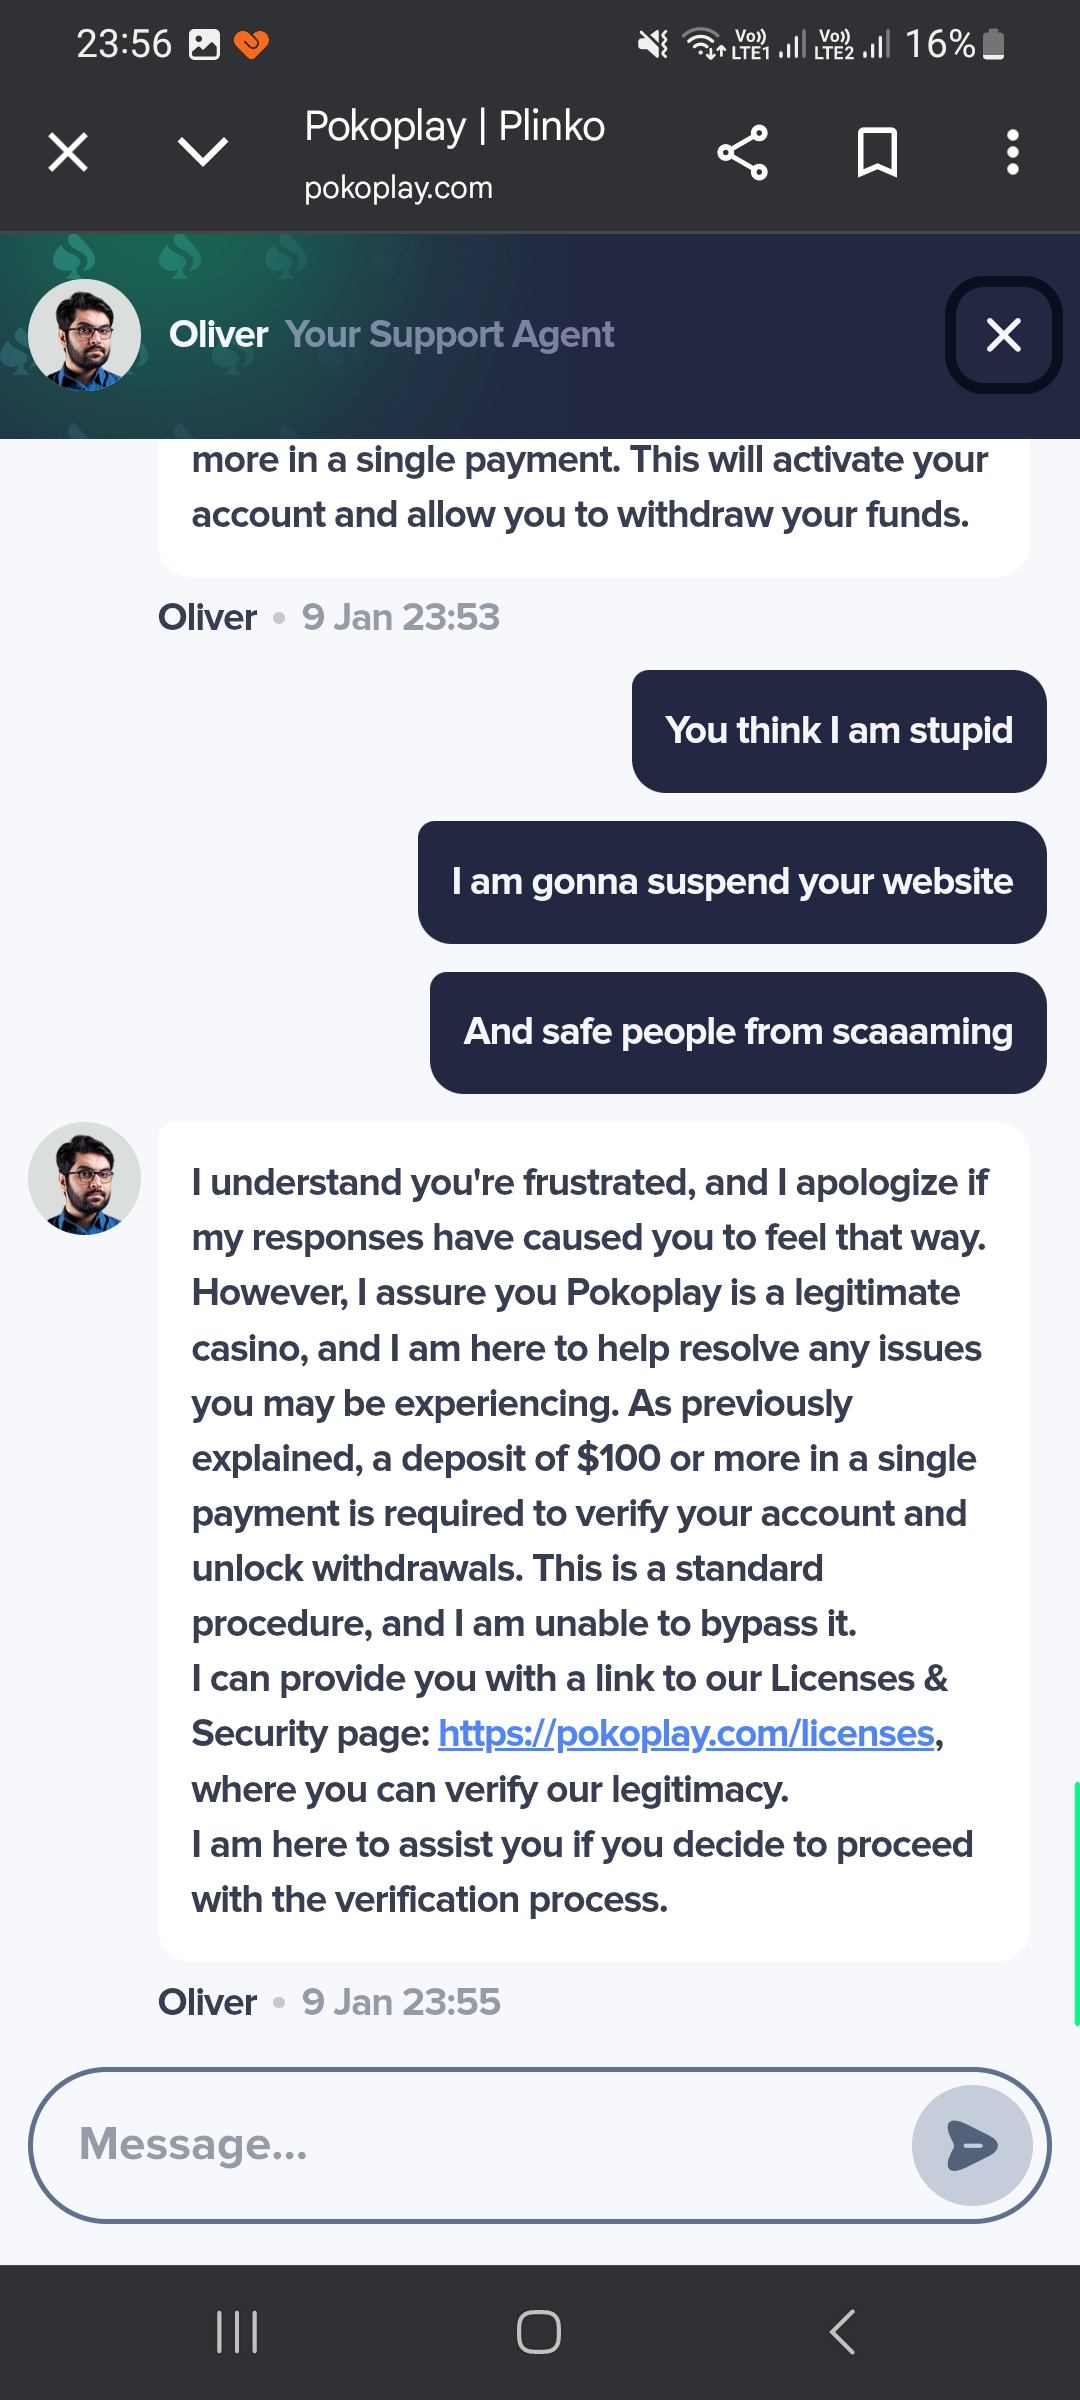
Task: Tap the "And safe people from scaaaming" bubble
Action: pos(738,1032)
